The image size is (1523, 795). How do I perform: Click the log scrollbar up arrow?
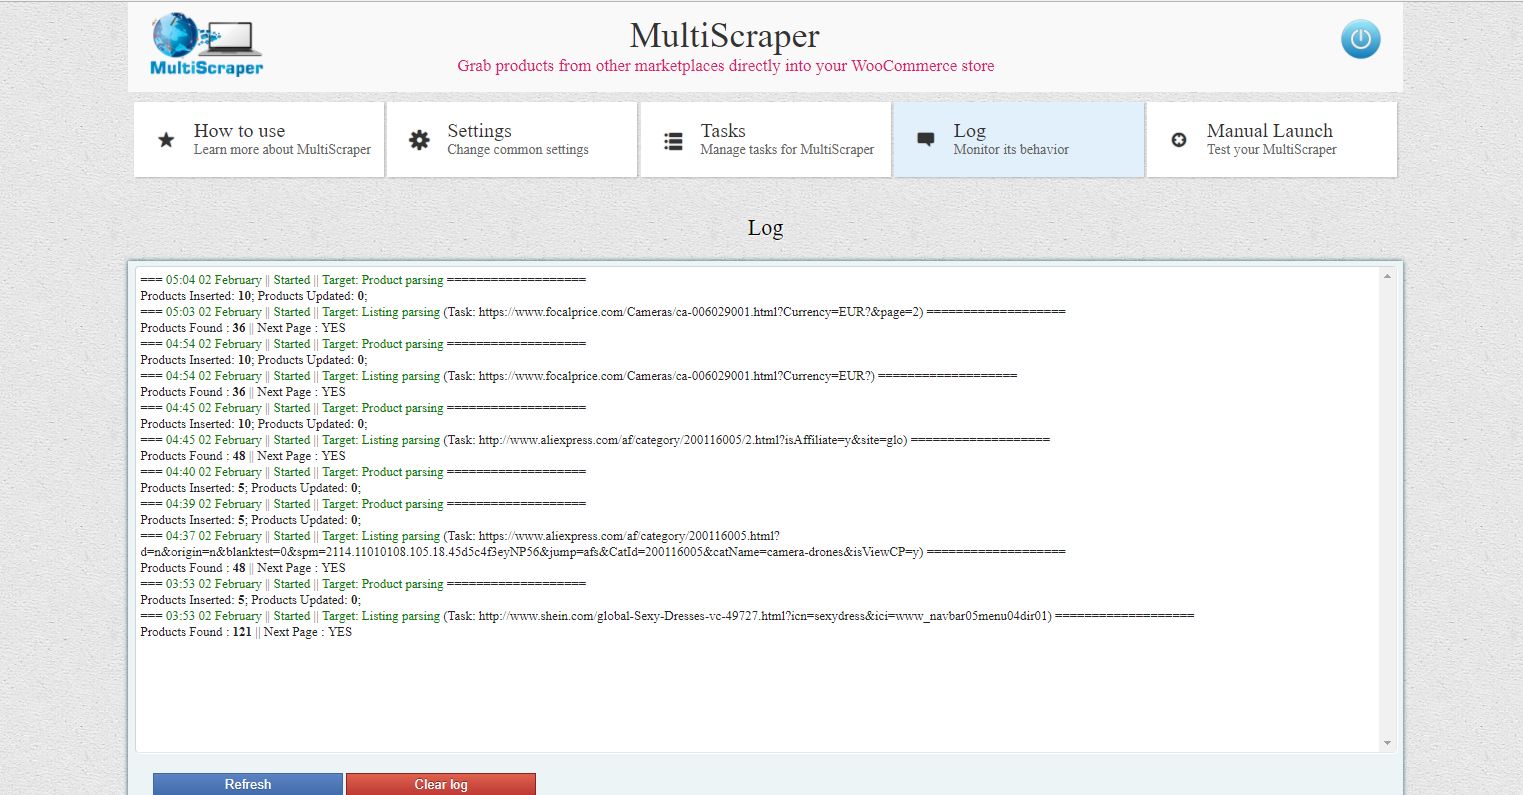coord(1387,276)
